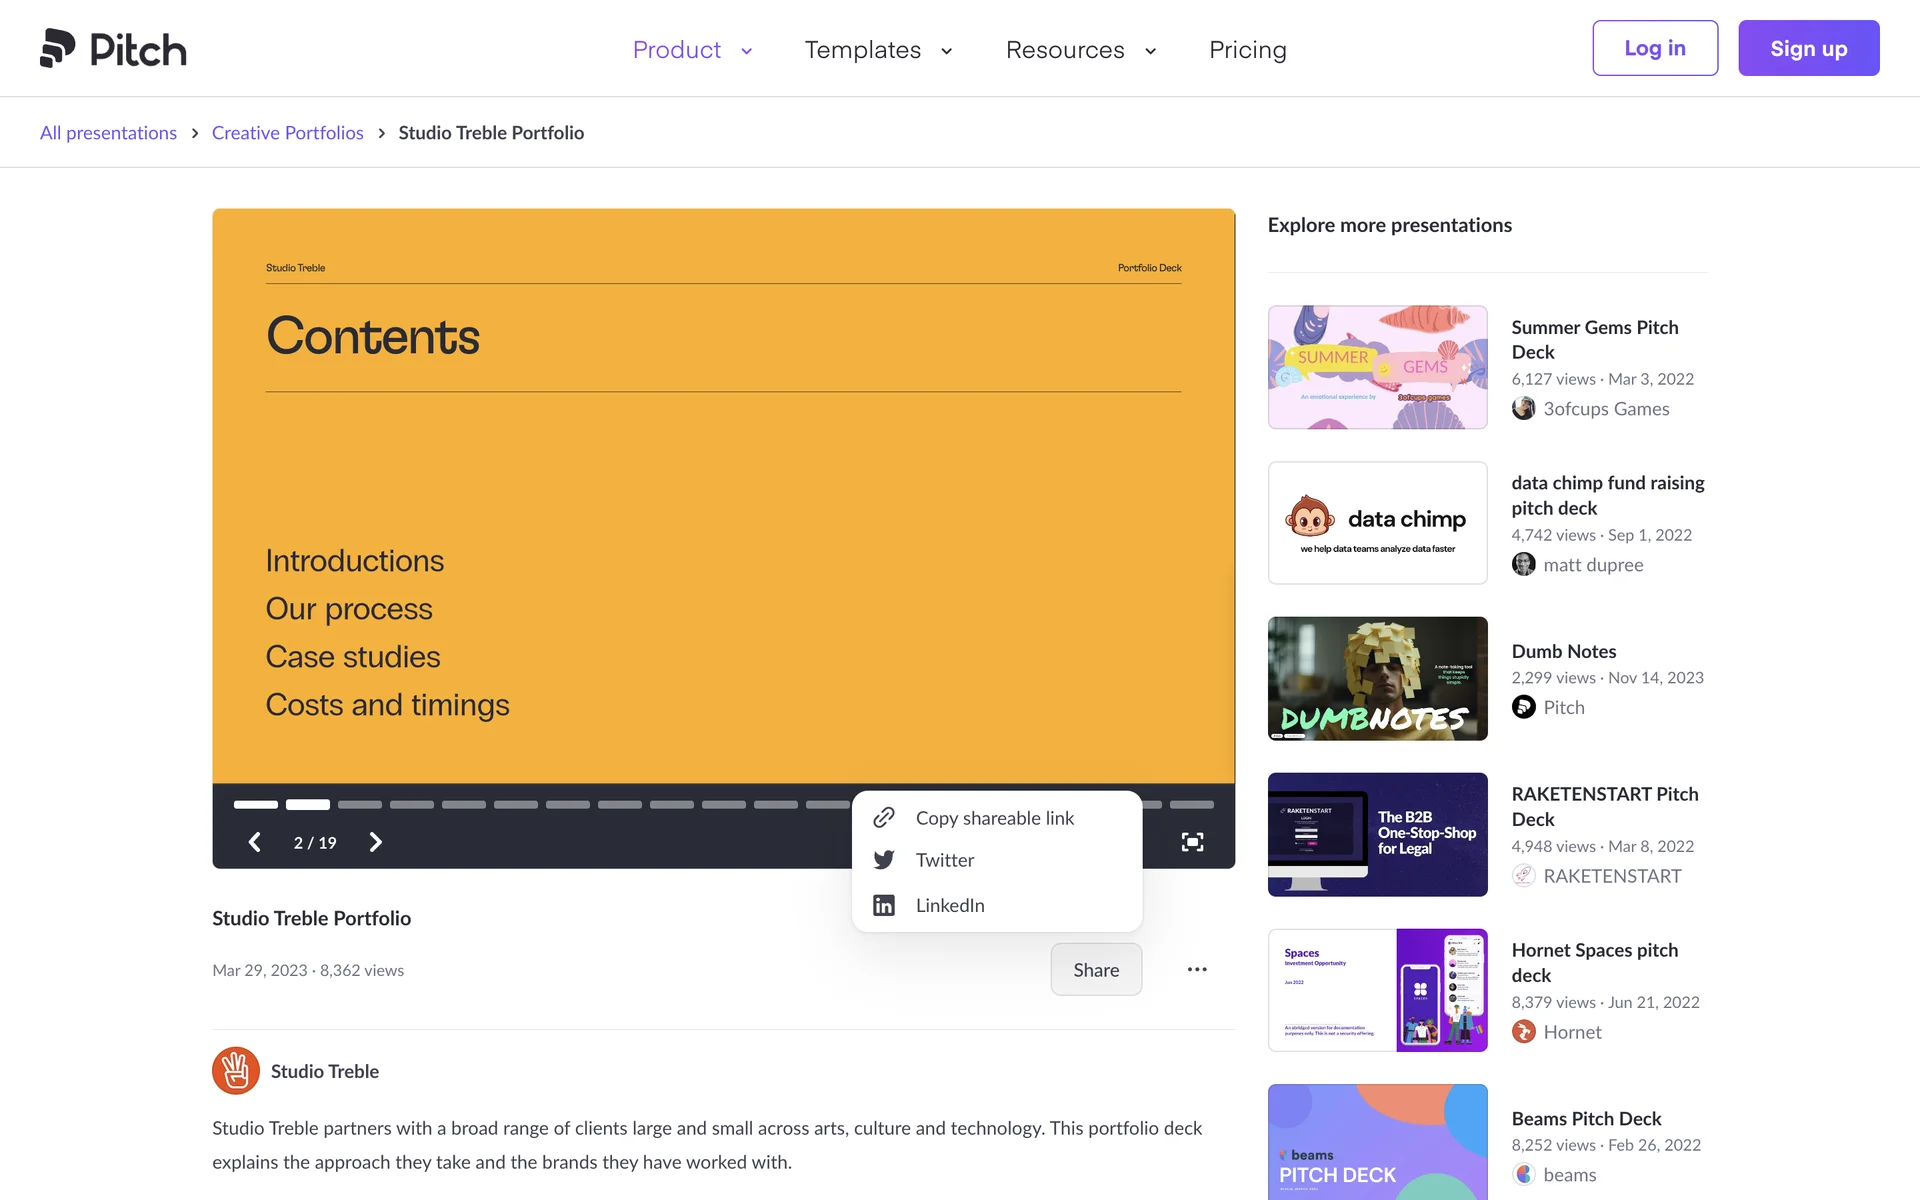Go to the Creative Portfolios breadcrumb
Screen dimensions: 1920x1200
[287, 133]
